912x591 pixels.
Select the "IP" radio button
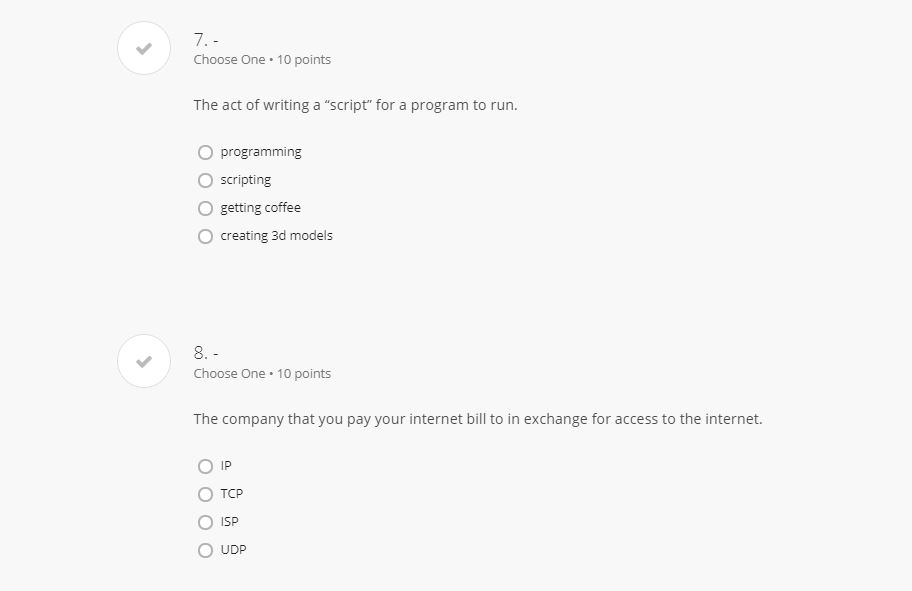pyautogui.click(x=205, y=466)
